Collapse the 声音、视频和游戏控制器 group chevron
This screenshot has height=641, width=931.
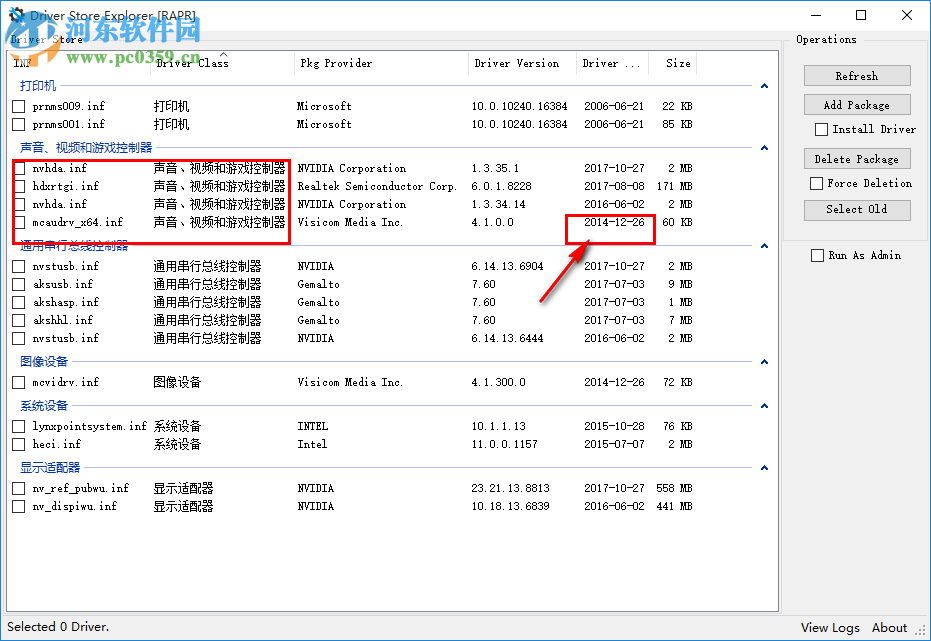tap(764, 148)
